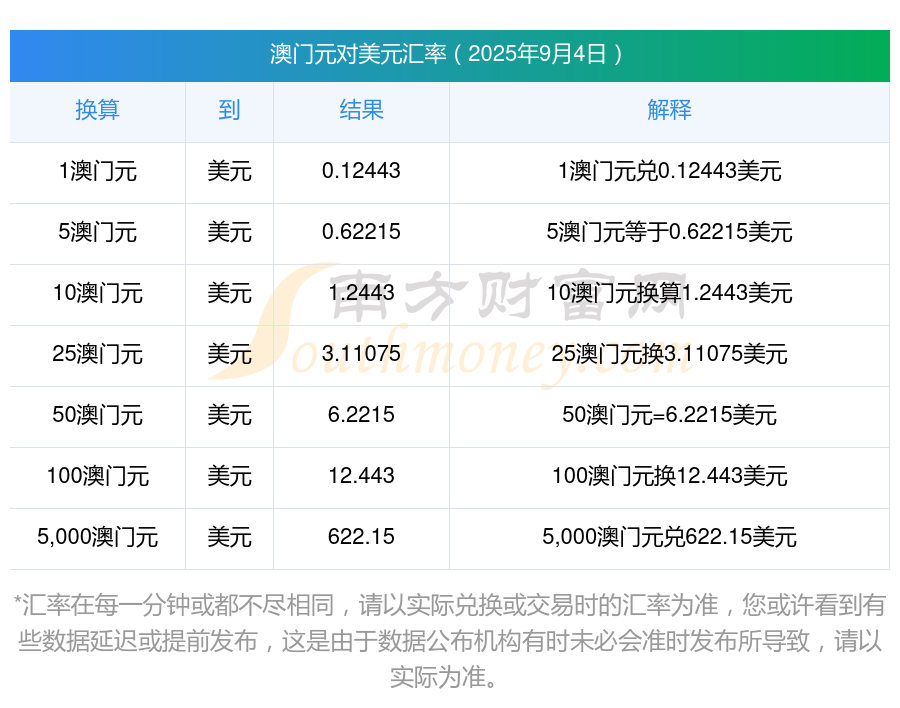
Task: Click the footnote disclaimer starting with *汇率在每一分钟
Action: [450, 641]
